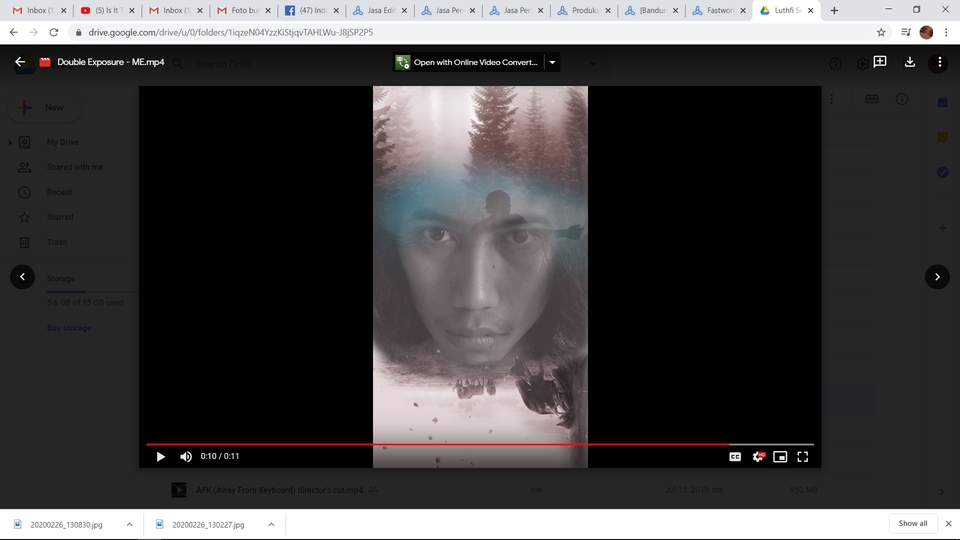Show all downloads
This screenshot has width=960, height=540.
(913, 523)
